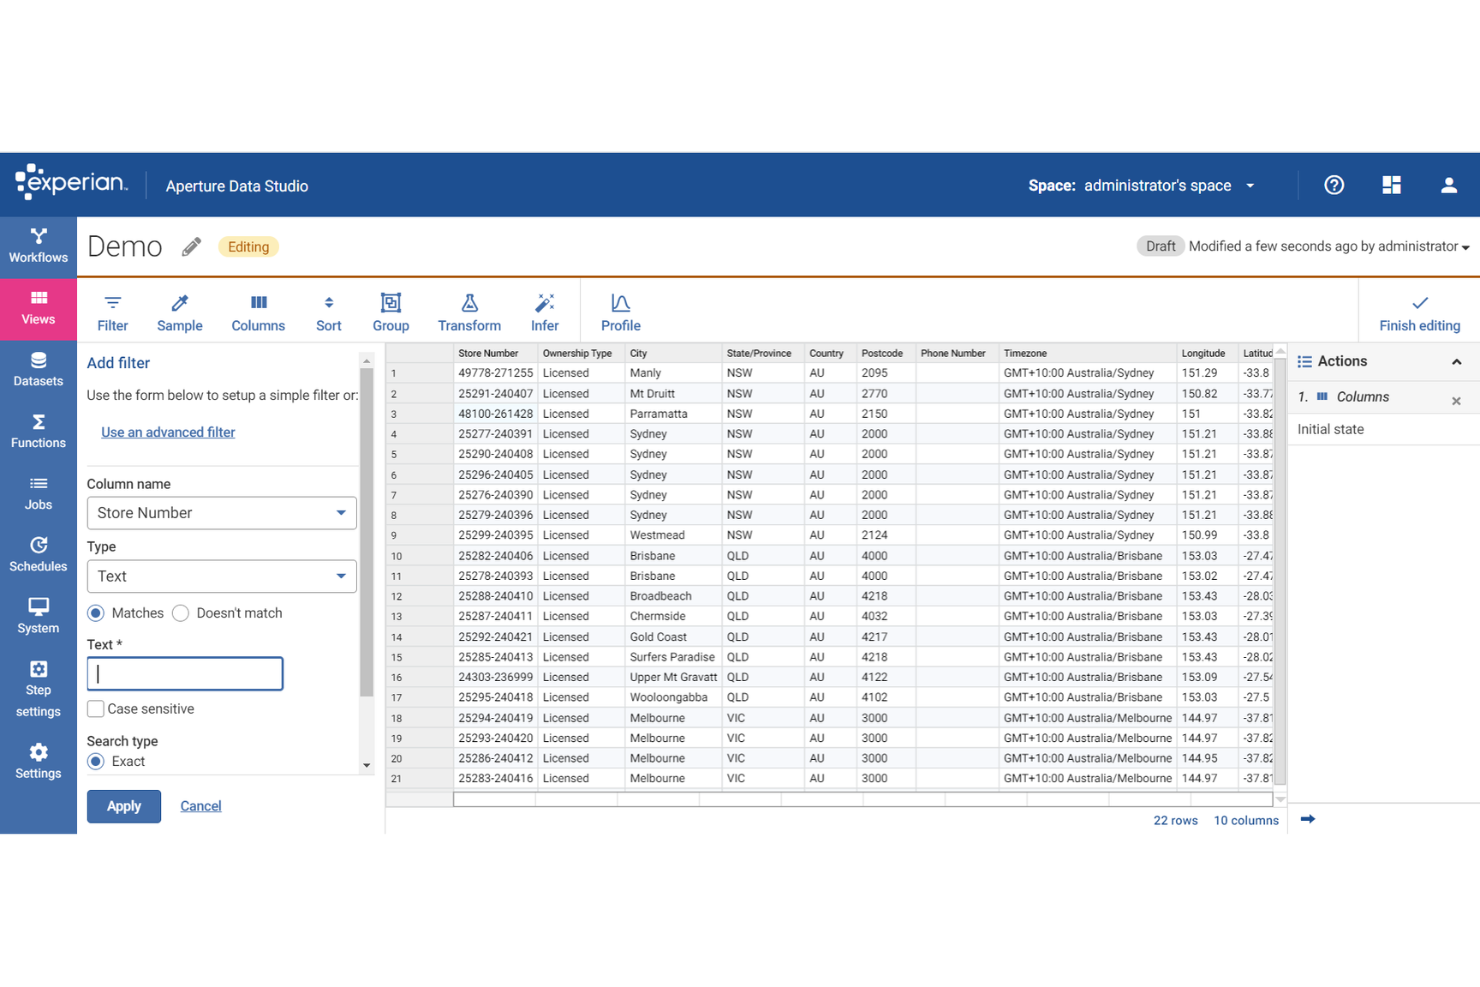
Task: Enable the Case sensitive checkbox
Action: click(95, 708)
